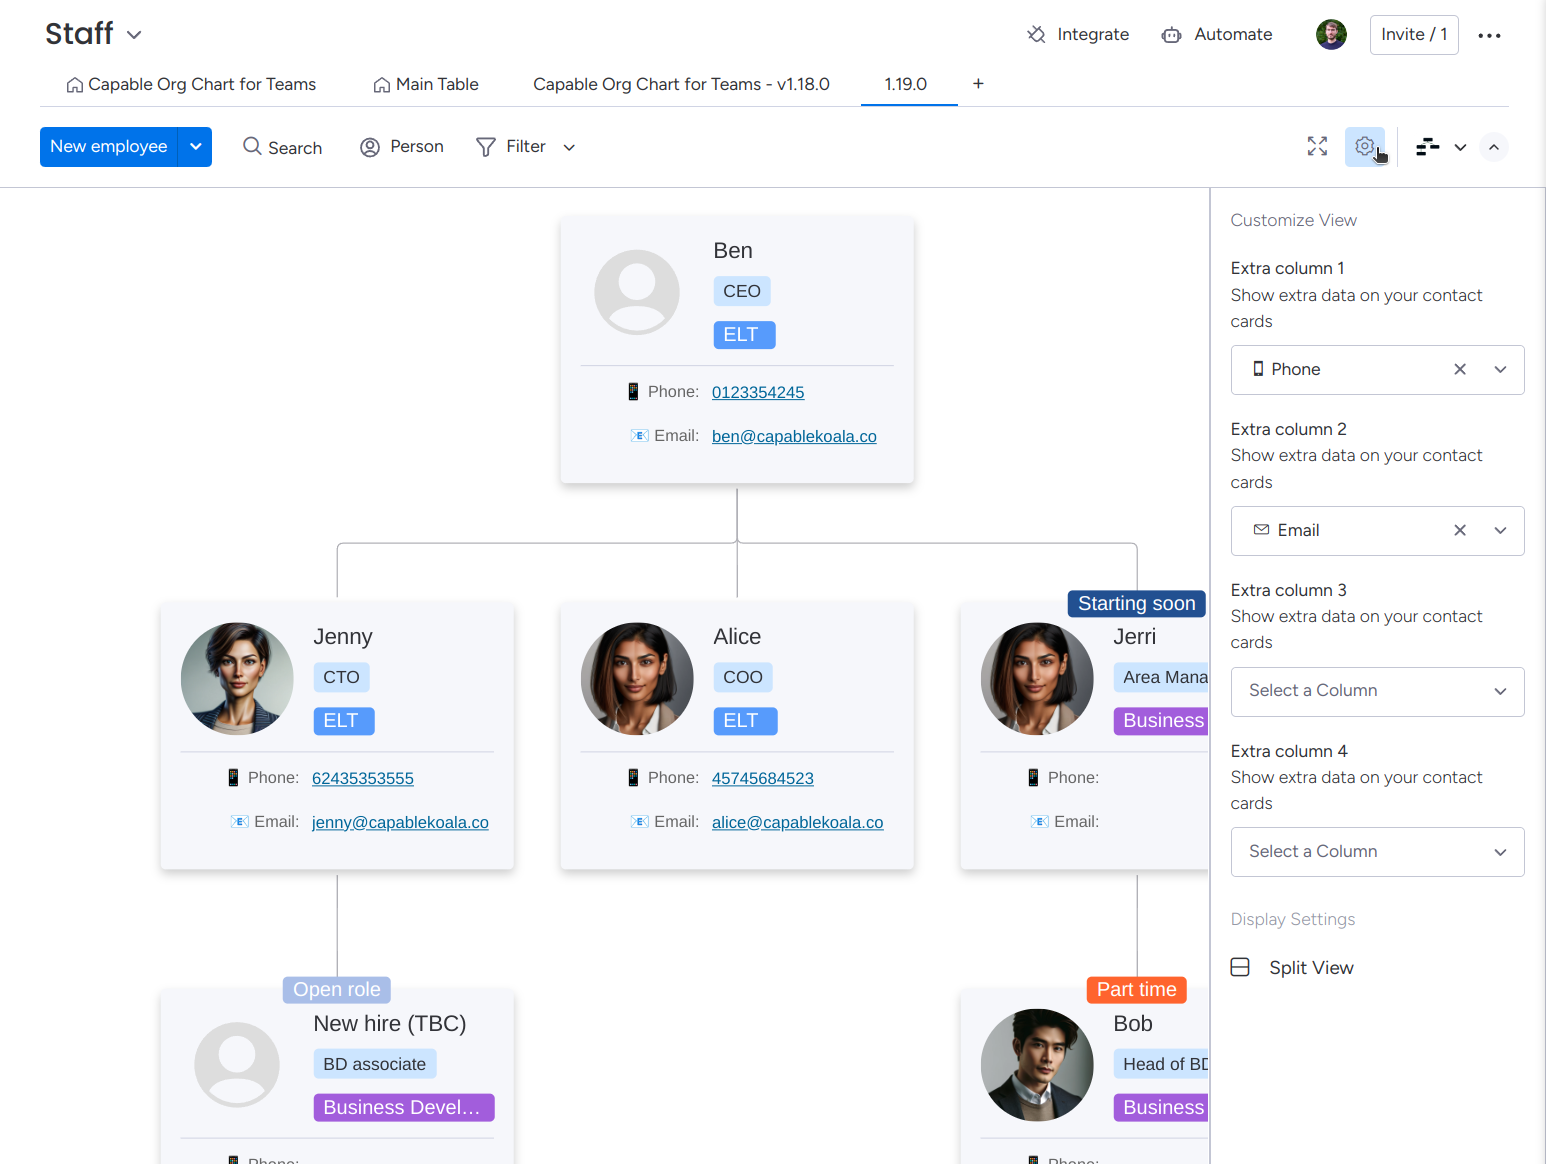
Task: Click Jenny's CTO label
Action: 341,677
